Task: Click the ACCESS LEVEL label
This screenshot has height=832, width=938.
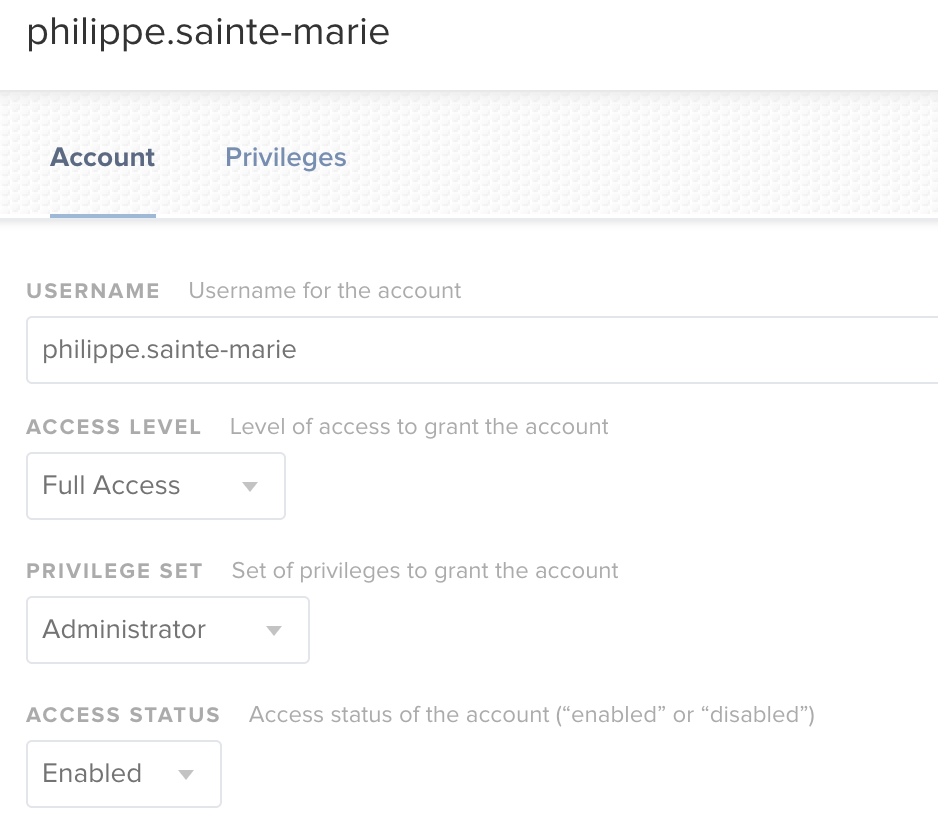Action: (x=114, y=427)
